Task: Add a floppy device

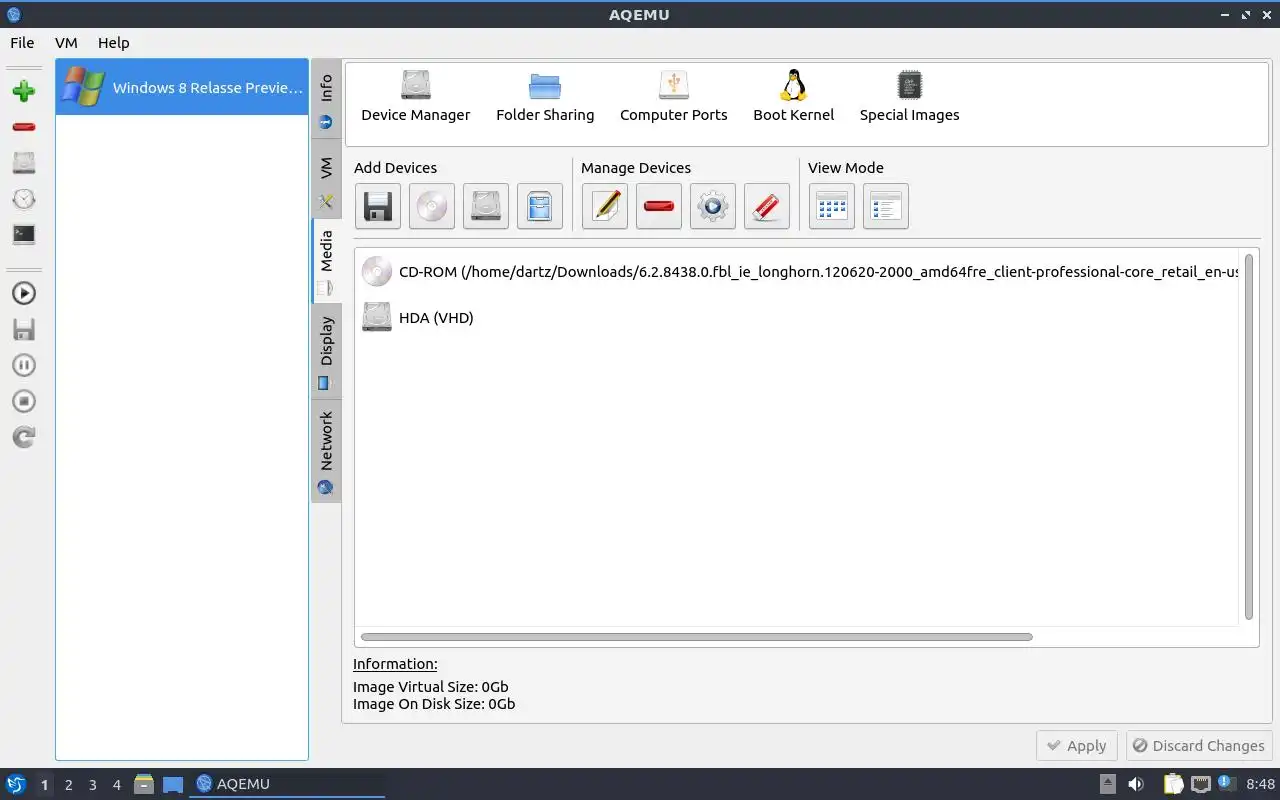Action: 378,206
